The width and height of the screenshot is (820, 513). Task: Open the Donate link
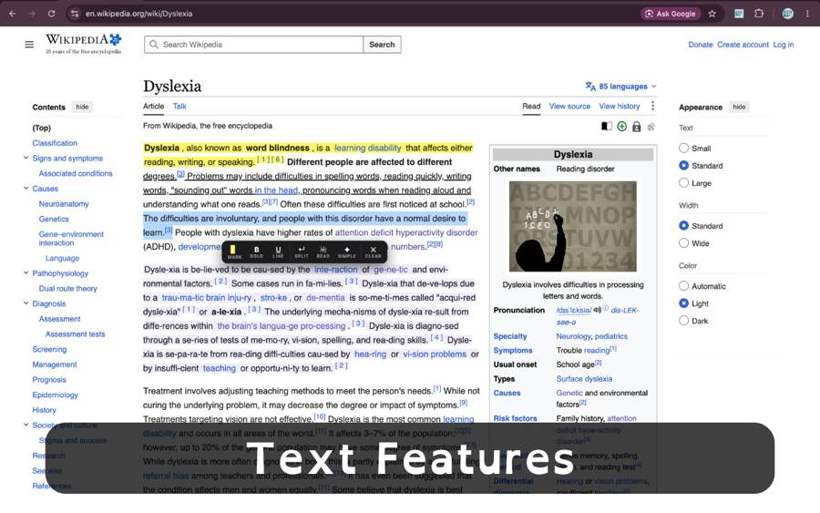click(x=700, y=45)
